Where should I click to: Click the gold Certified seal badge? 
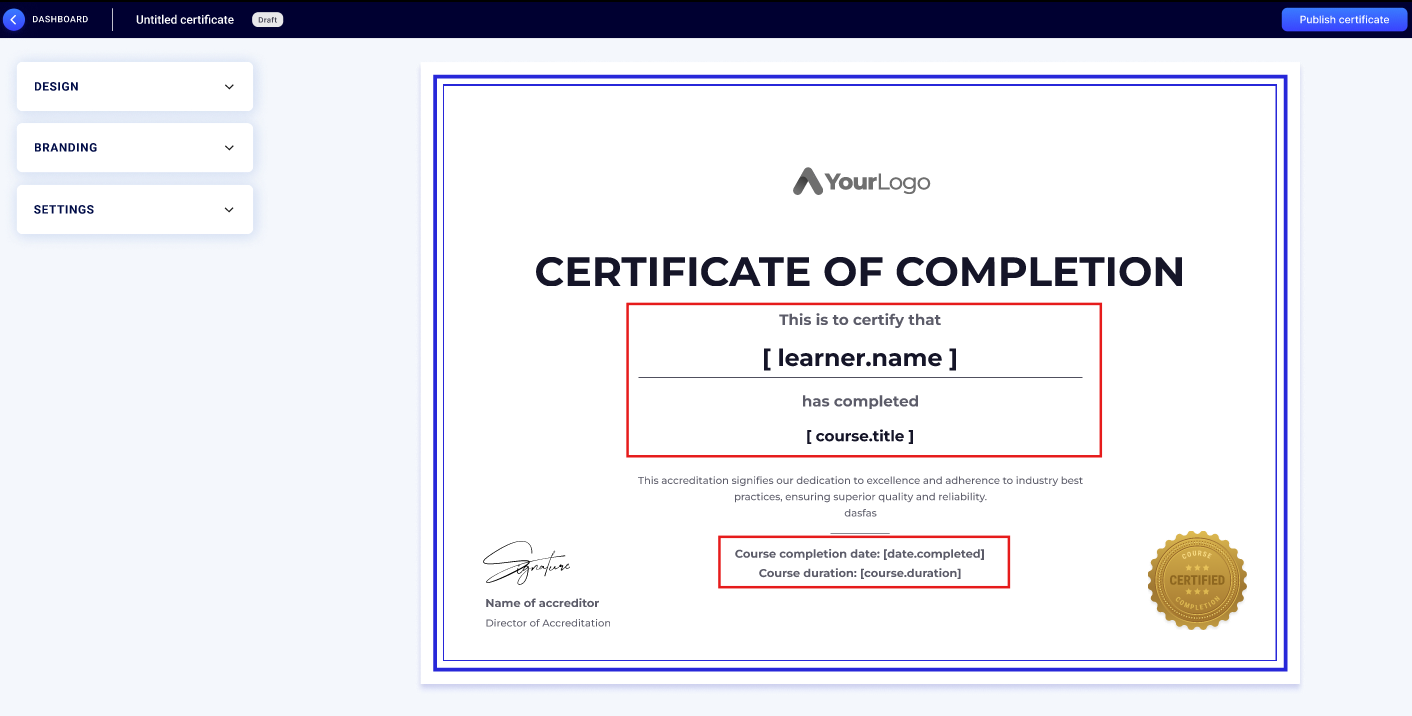pos(1197,580)
